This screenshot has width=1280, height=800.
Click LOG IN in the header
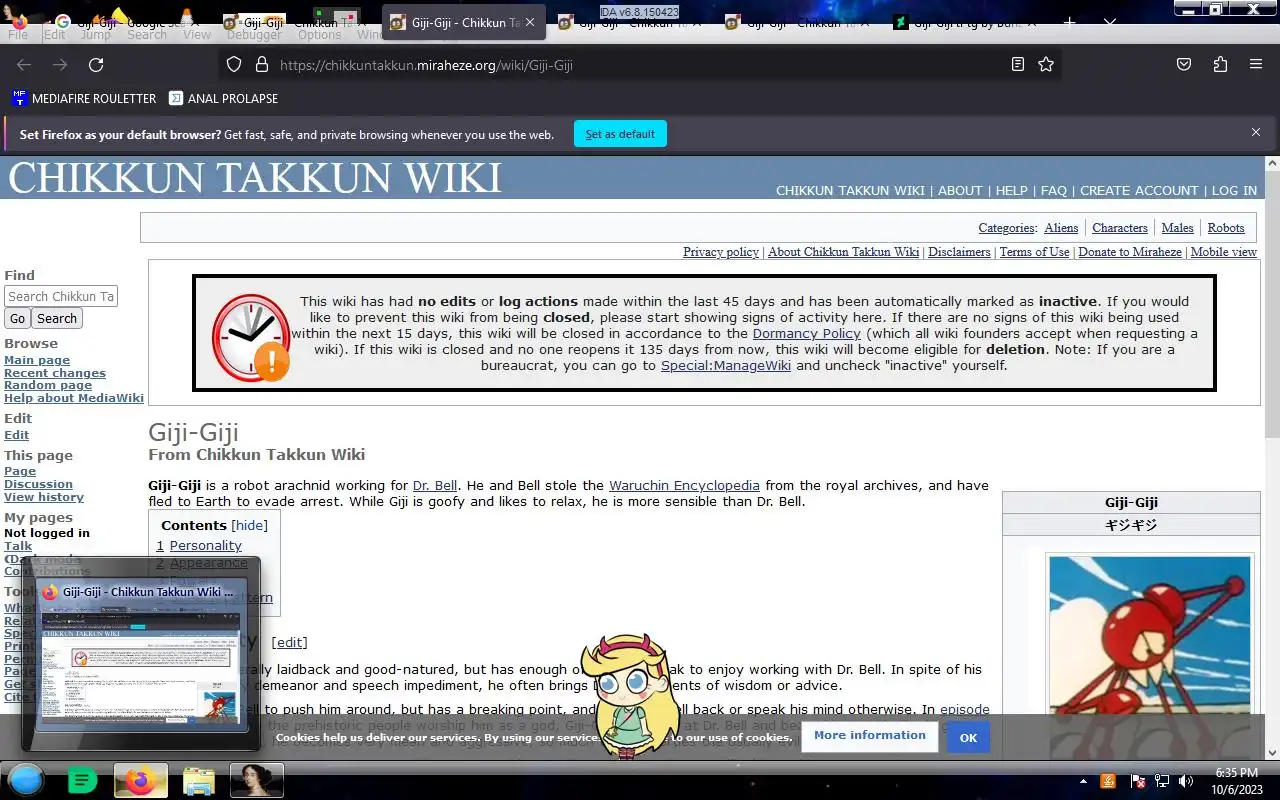[1234, 190]
